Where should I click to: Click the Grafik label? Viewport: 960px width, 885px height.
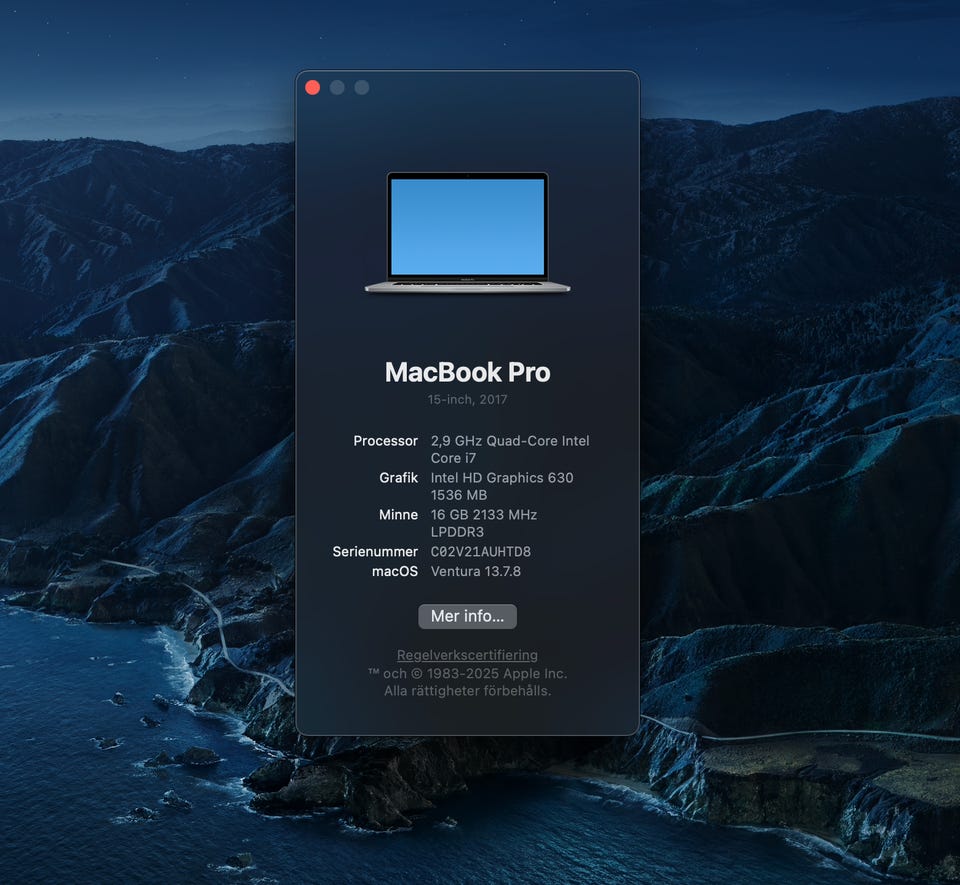coord(398,477)
